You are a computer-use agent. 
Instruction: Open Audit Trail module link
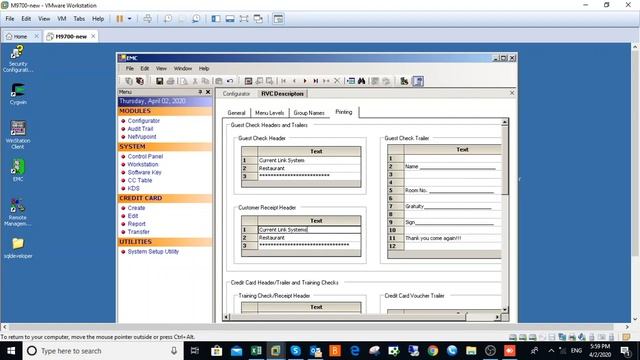click(x=140, y=129)
